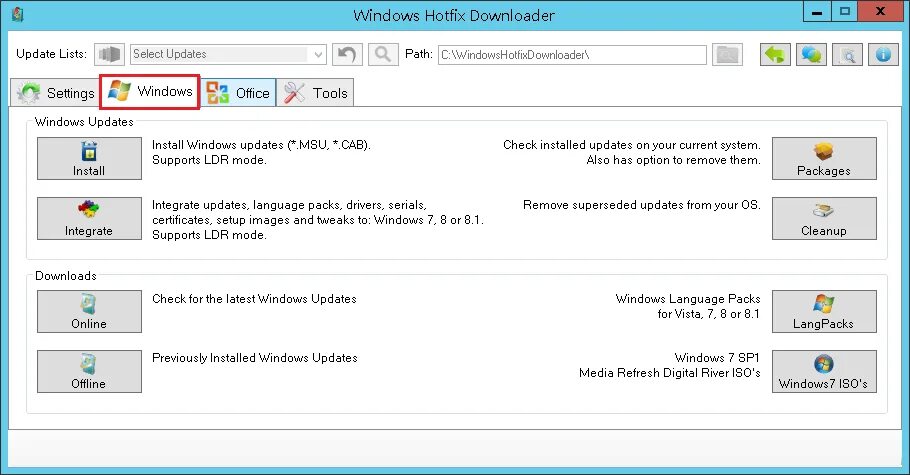This screenshot has width=910, height=475.
Task: Minimize the Windows Hotfix Downloader window
Action: pos(817,12)
